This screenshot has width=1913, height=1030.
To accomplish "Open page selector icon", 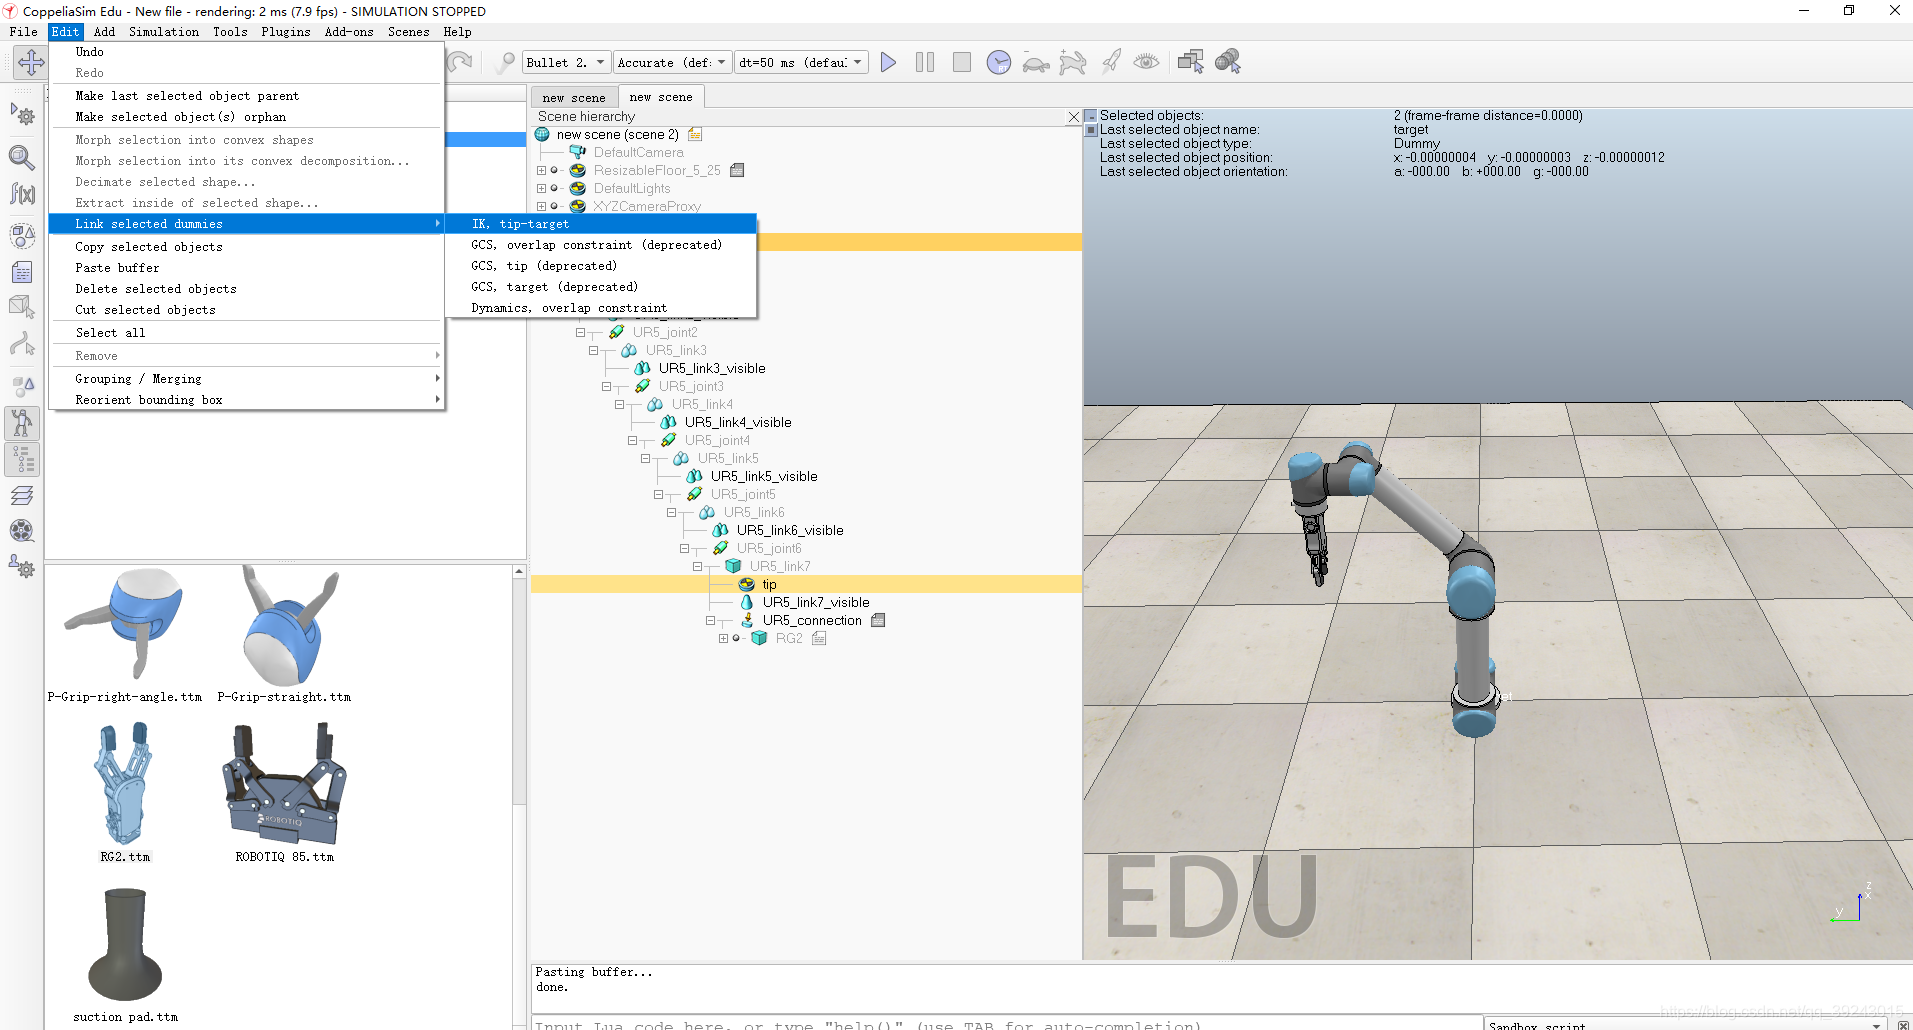I will point(1190,62).
